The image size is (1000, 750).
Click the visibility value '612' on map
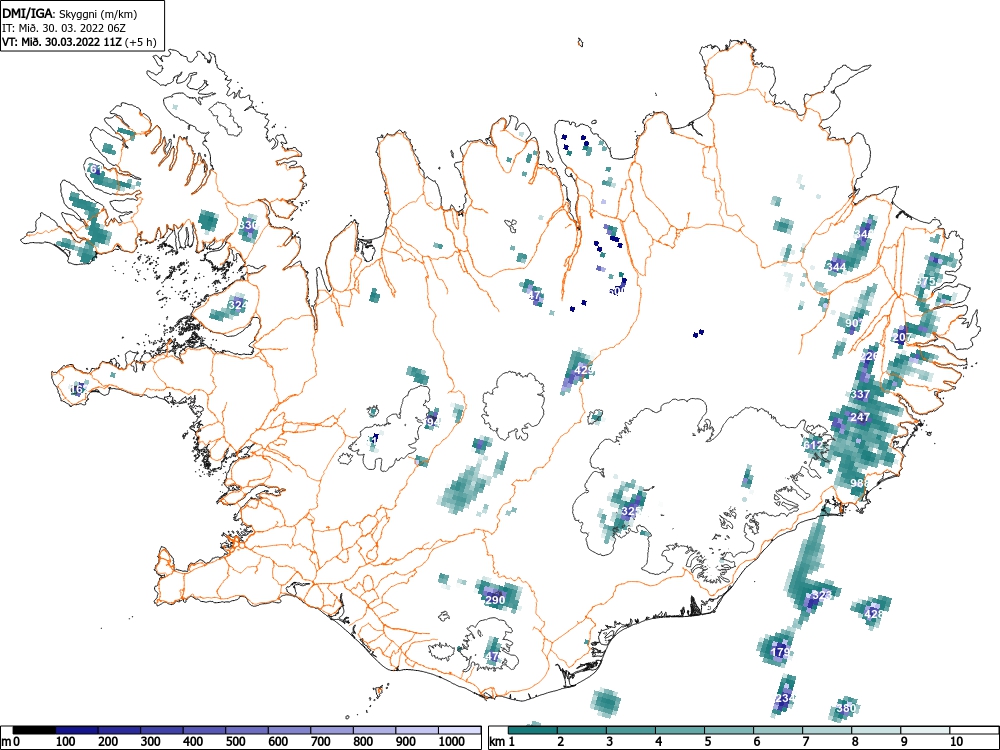click(x=814, y=445)
